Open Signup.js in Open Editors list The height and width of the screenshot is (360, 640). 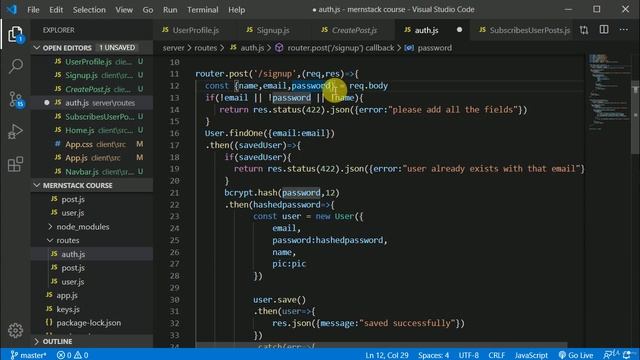[92, 76]
